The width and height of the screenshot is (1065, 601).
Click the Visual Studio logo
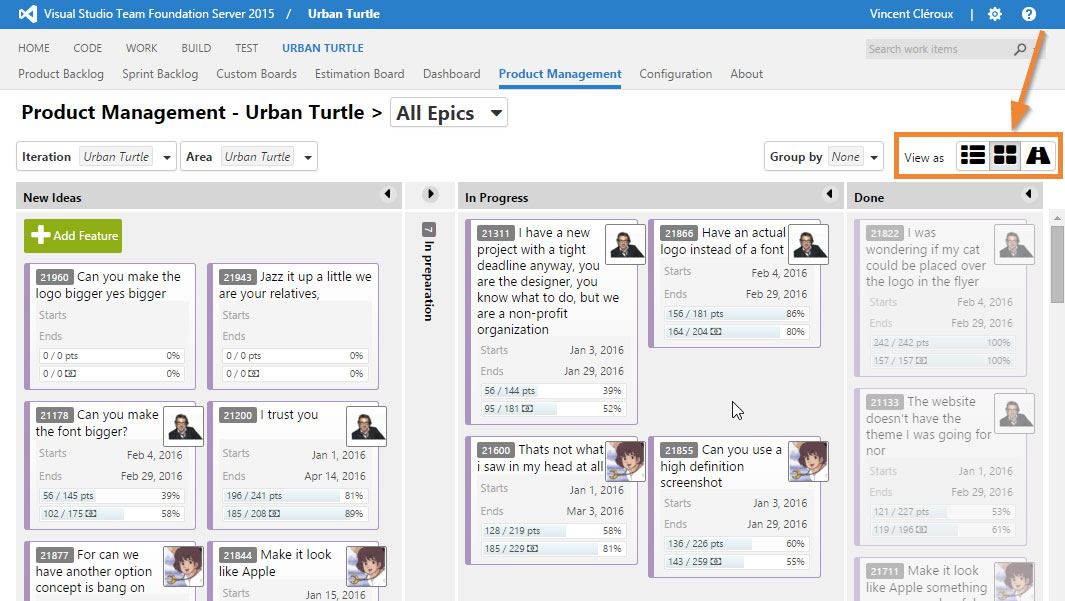28,15
